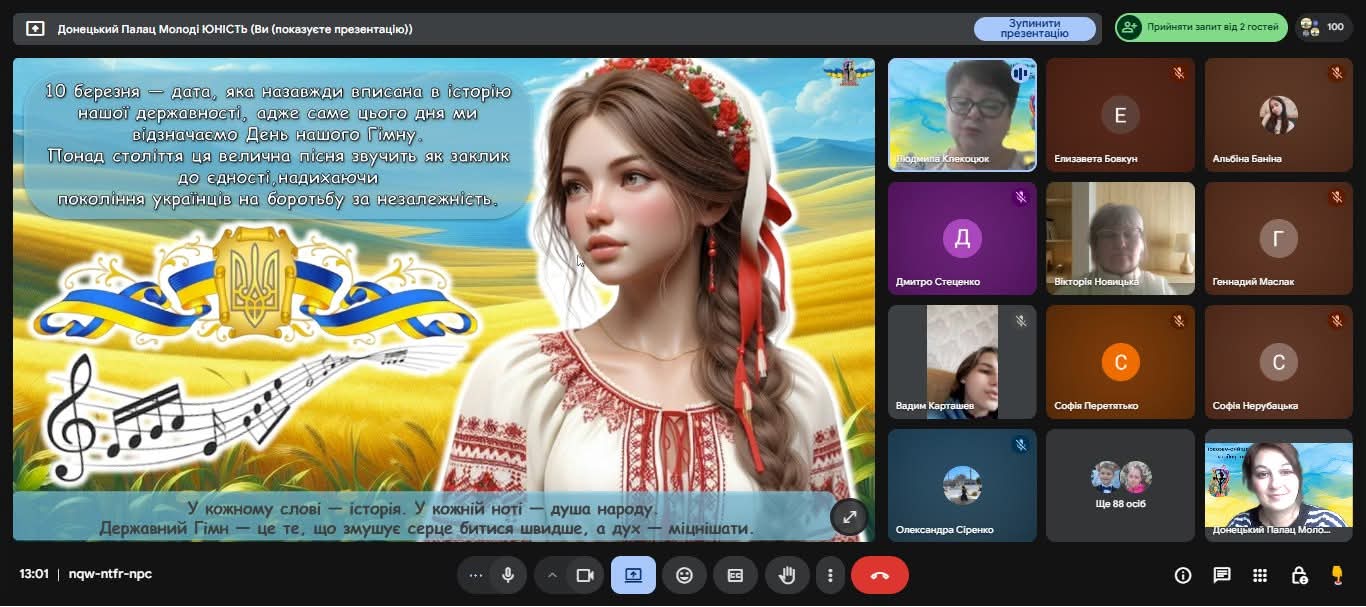Click the present screen icon
This screenshot has height=607, width=1366.
tap(633, 575)
